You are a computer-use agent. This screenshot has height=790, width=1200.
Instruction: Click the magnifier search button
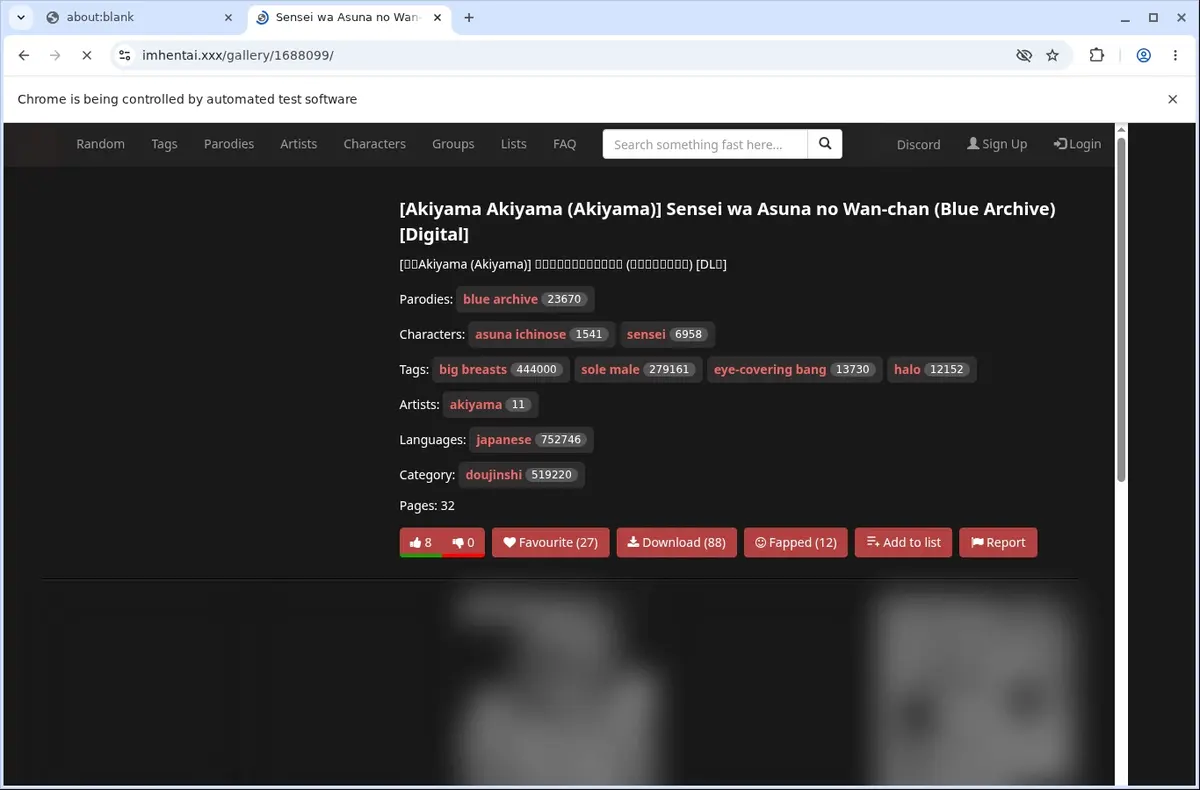[825, 144]
